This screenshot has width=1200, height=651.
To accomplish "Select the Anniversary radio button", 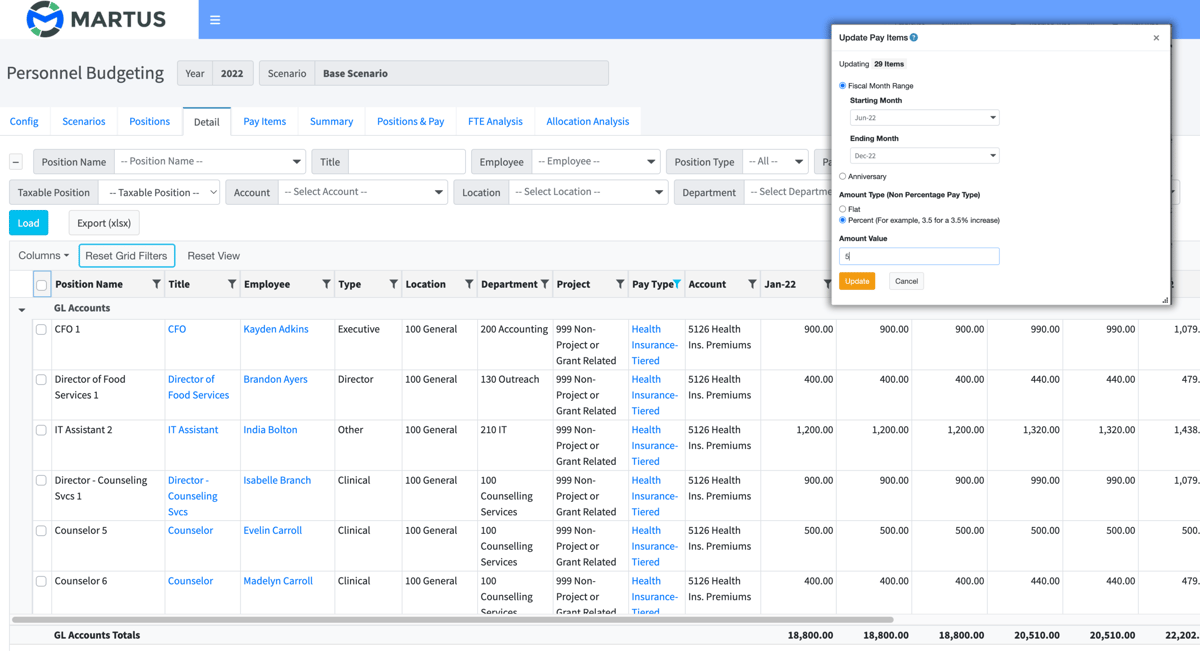I will (x=841, y=174).
